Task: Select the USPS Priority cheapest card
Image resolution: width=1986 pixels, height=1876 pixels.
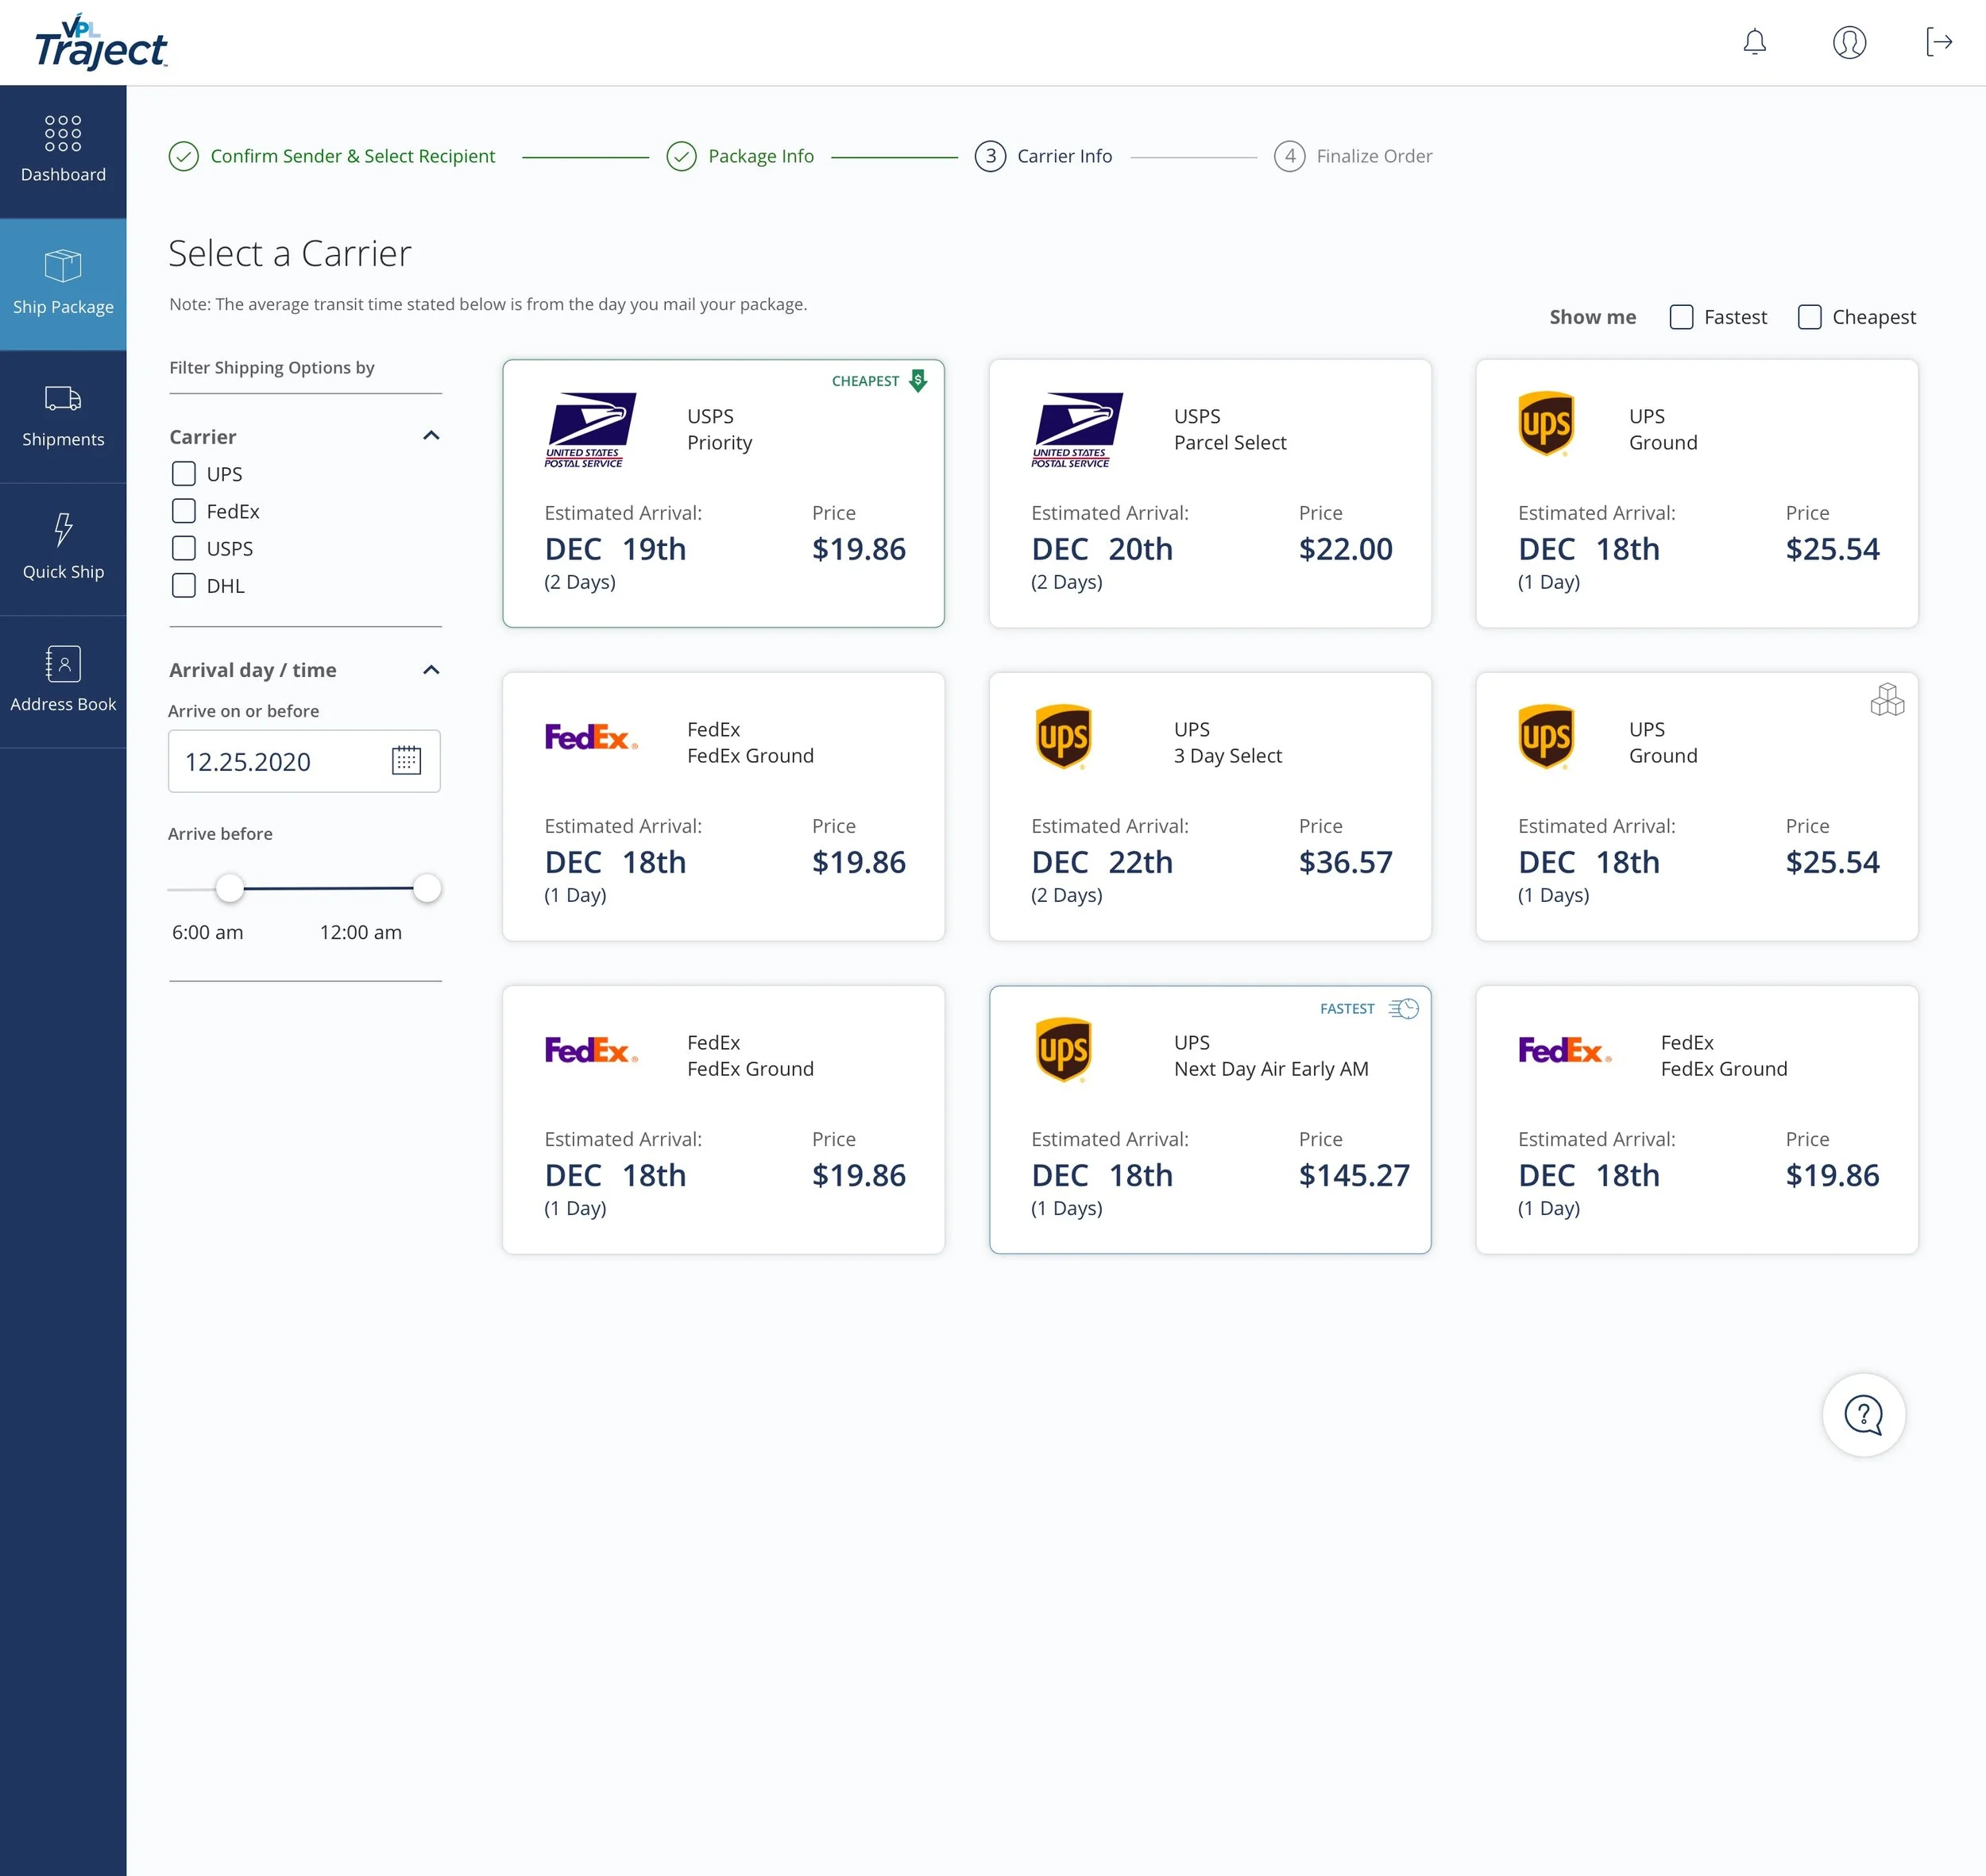Action: pyautogui.click(x=723, y=493)
